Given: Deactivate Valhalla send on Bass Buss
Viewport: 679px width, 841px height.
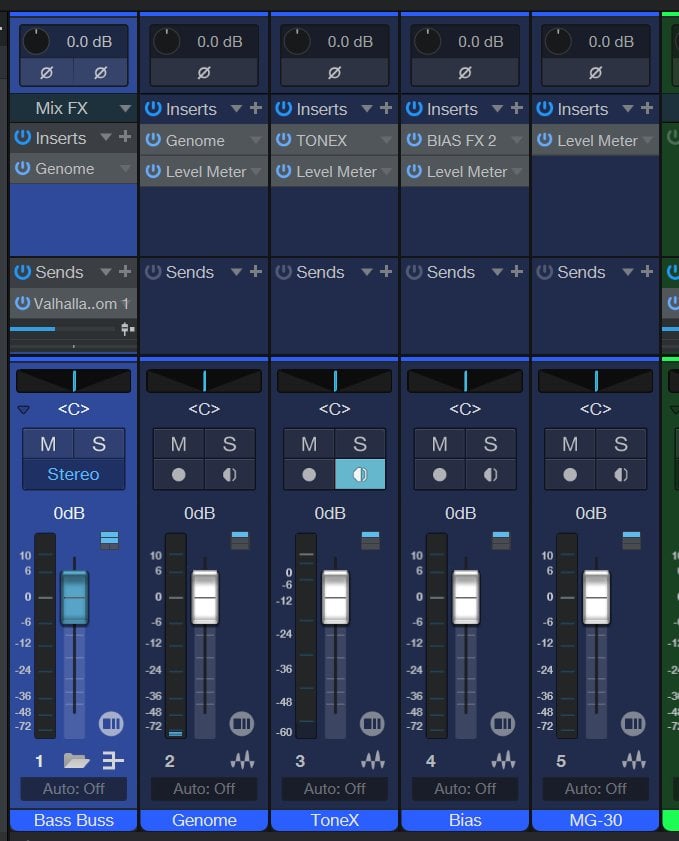Looking at the screenshot, I should [22, 303].
